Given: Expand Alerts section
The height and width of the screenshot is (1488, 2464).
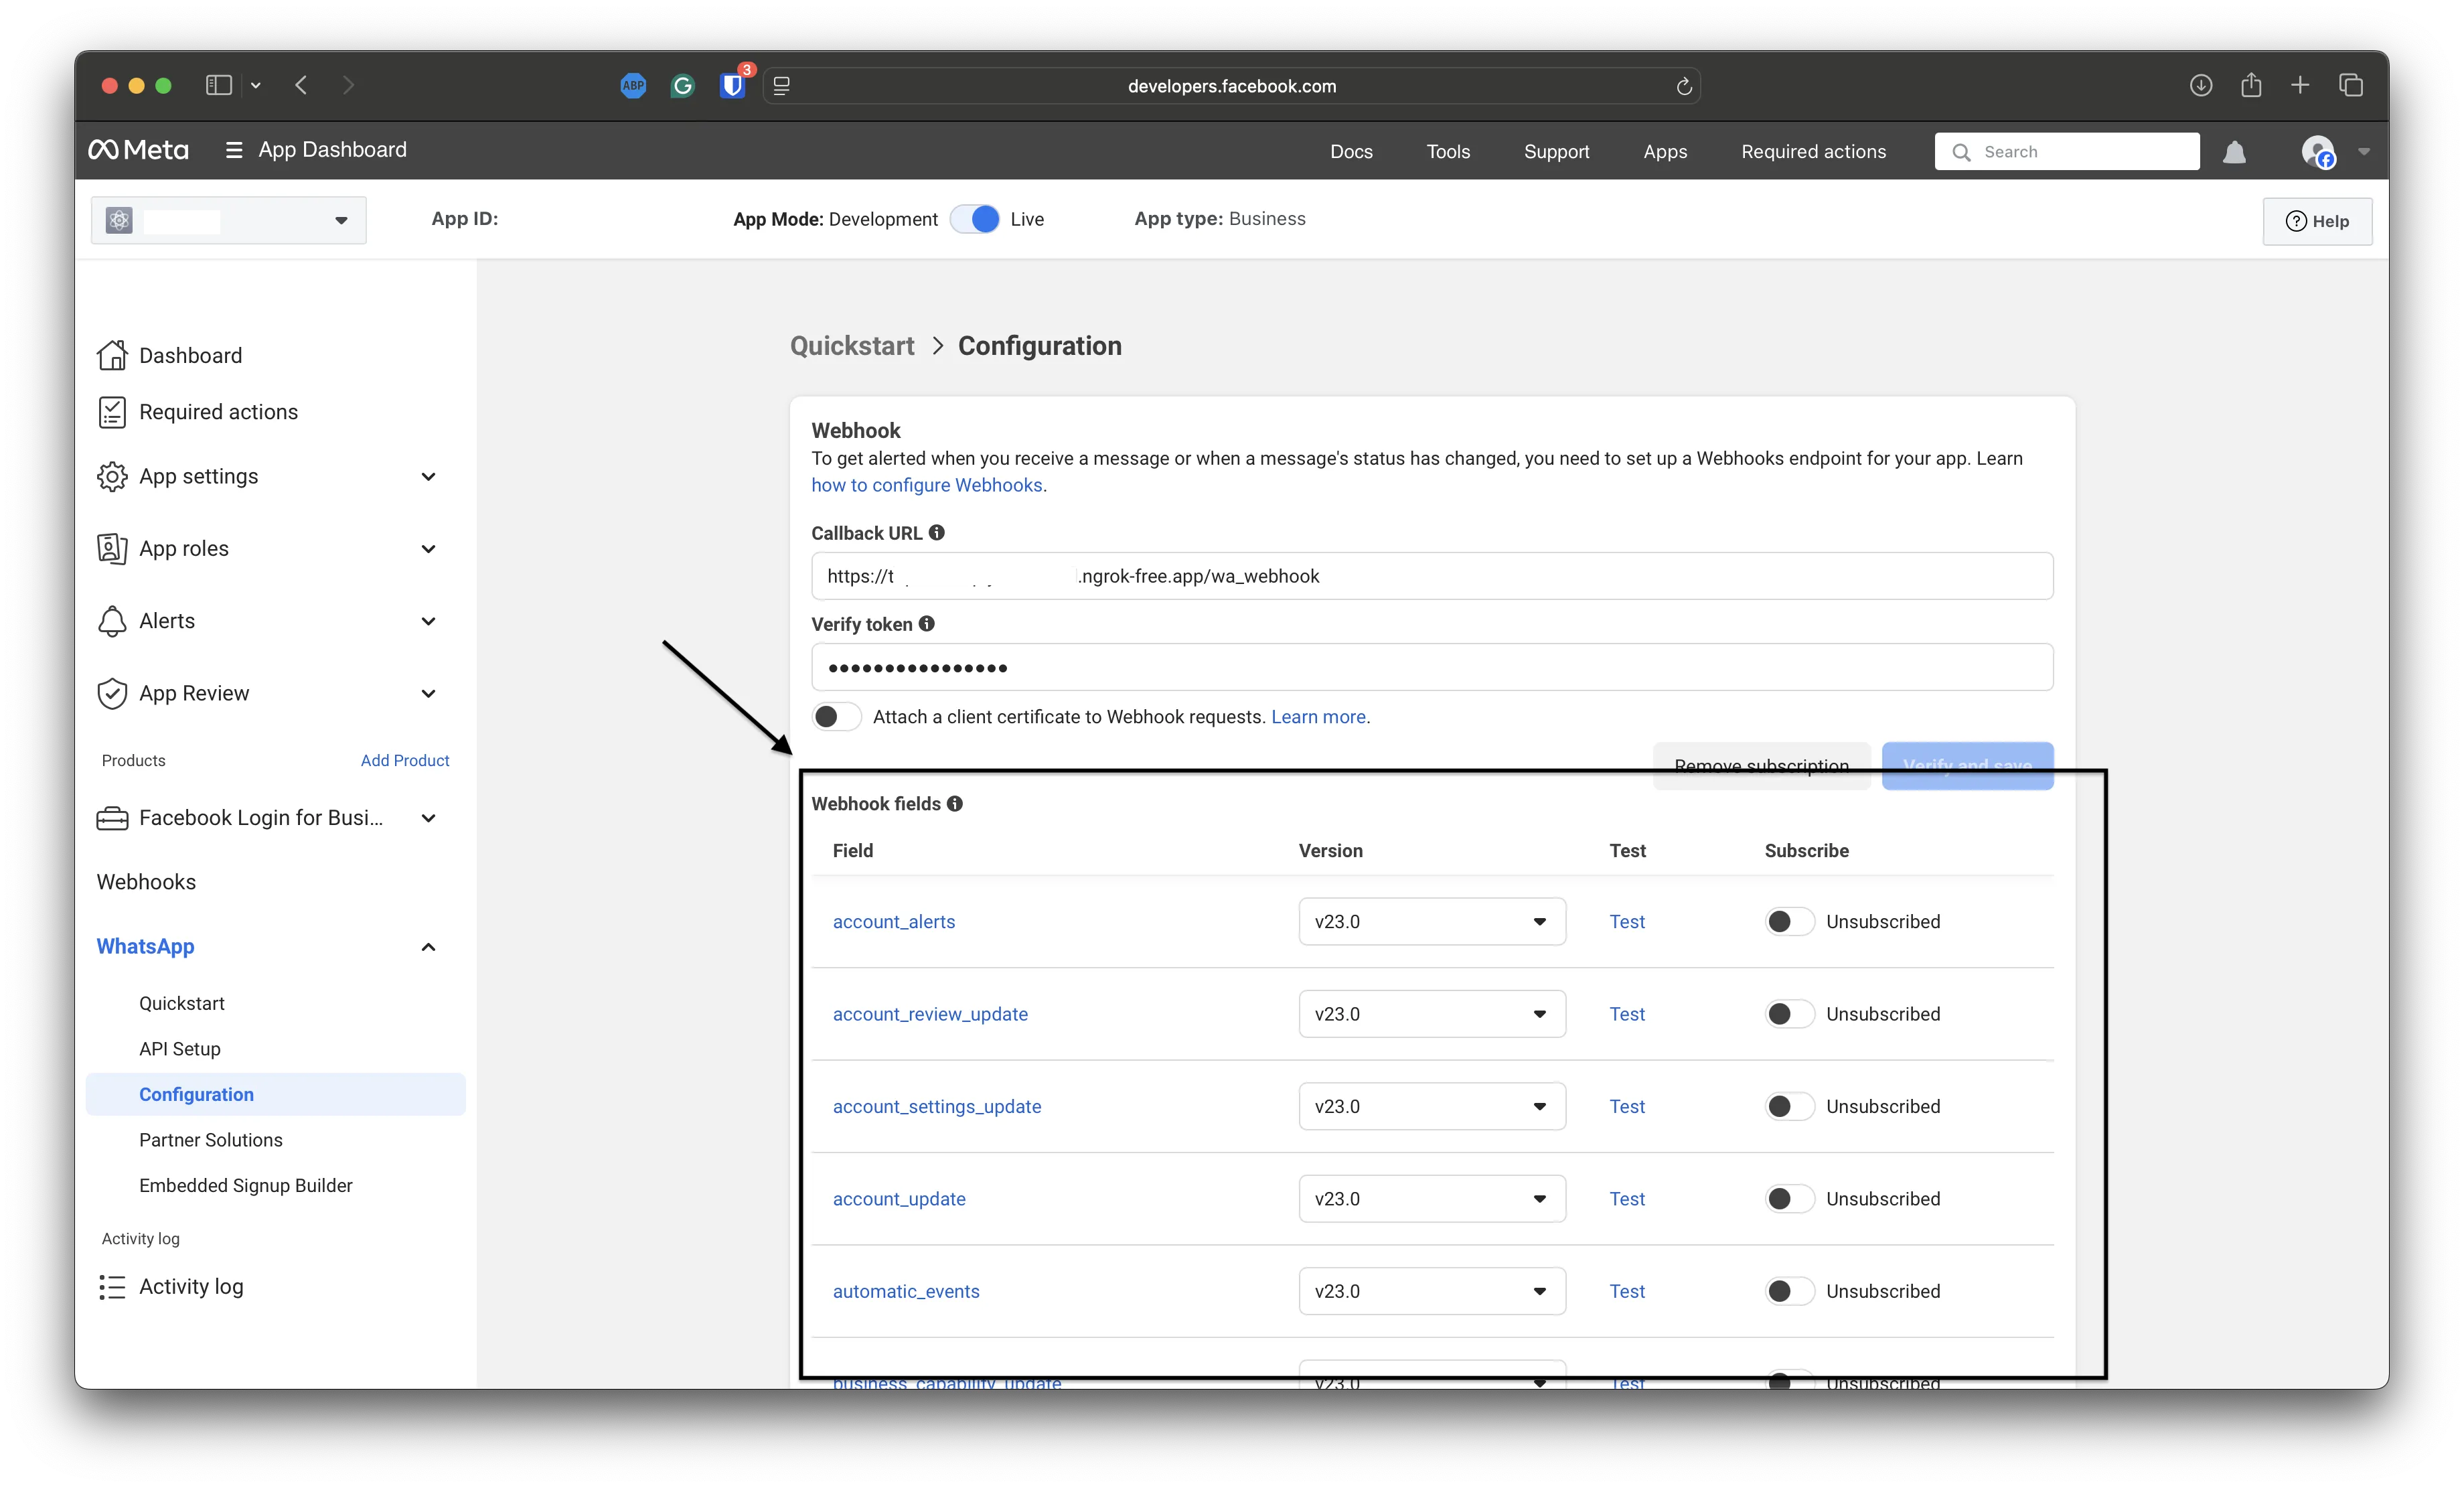Looking at the screenshot, I should point(428,621).
